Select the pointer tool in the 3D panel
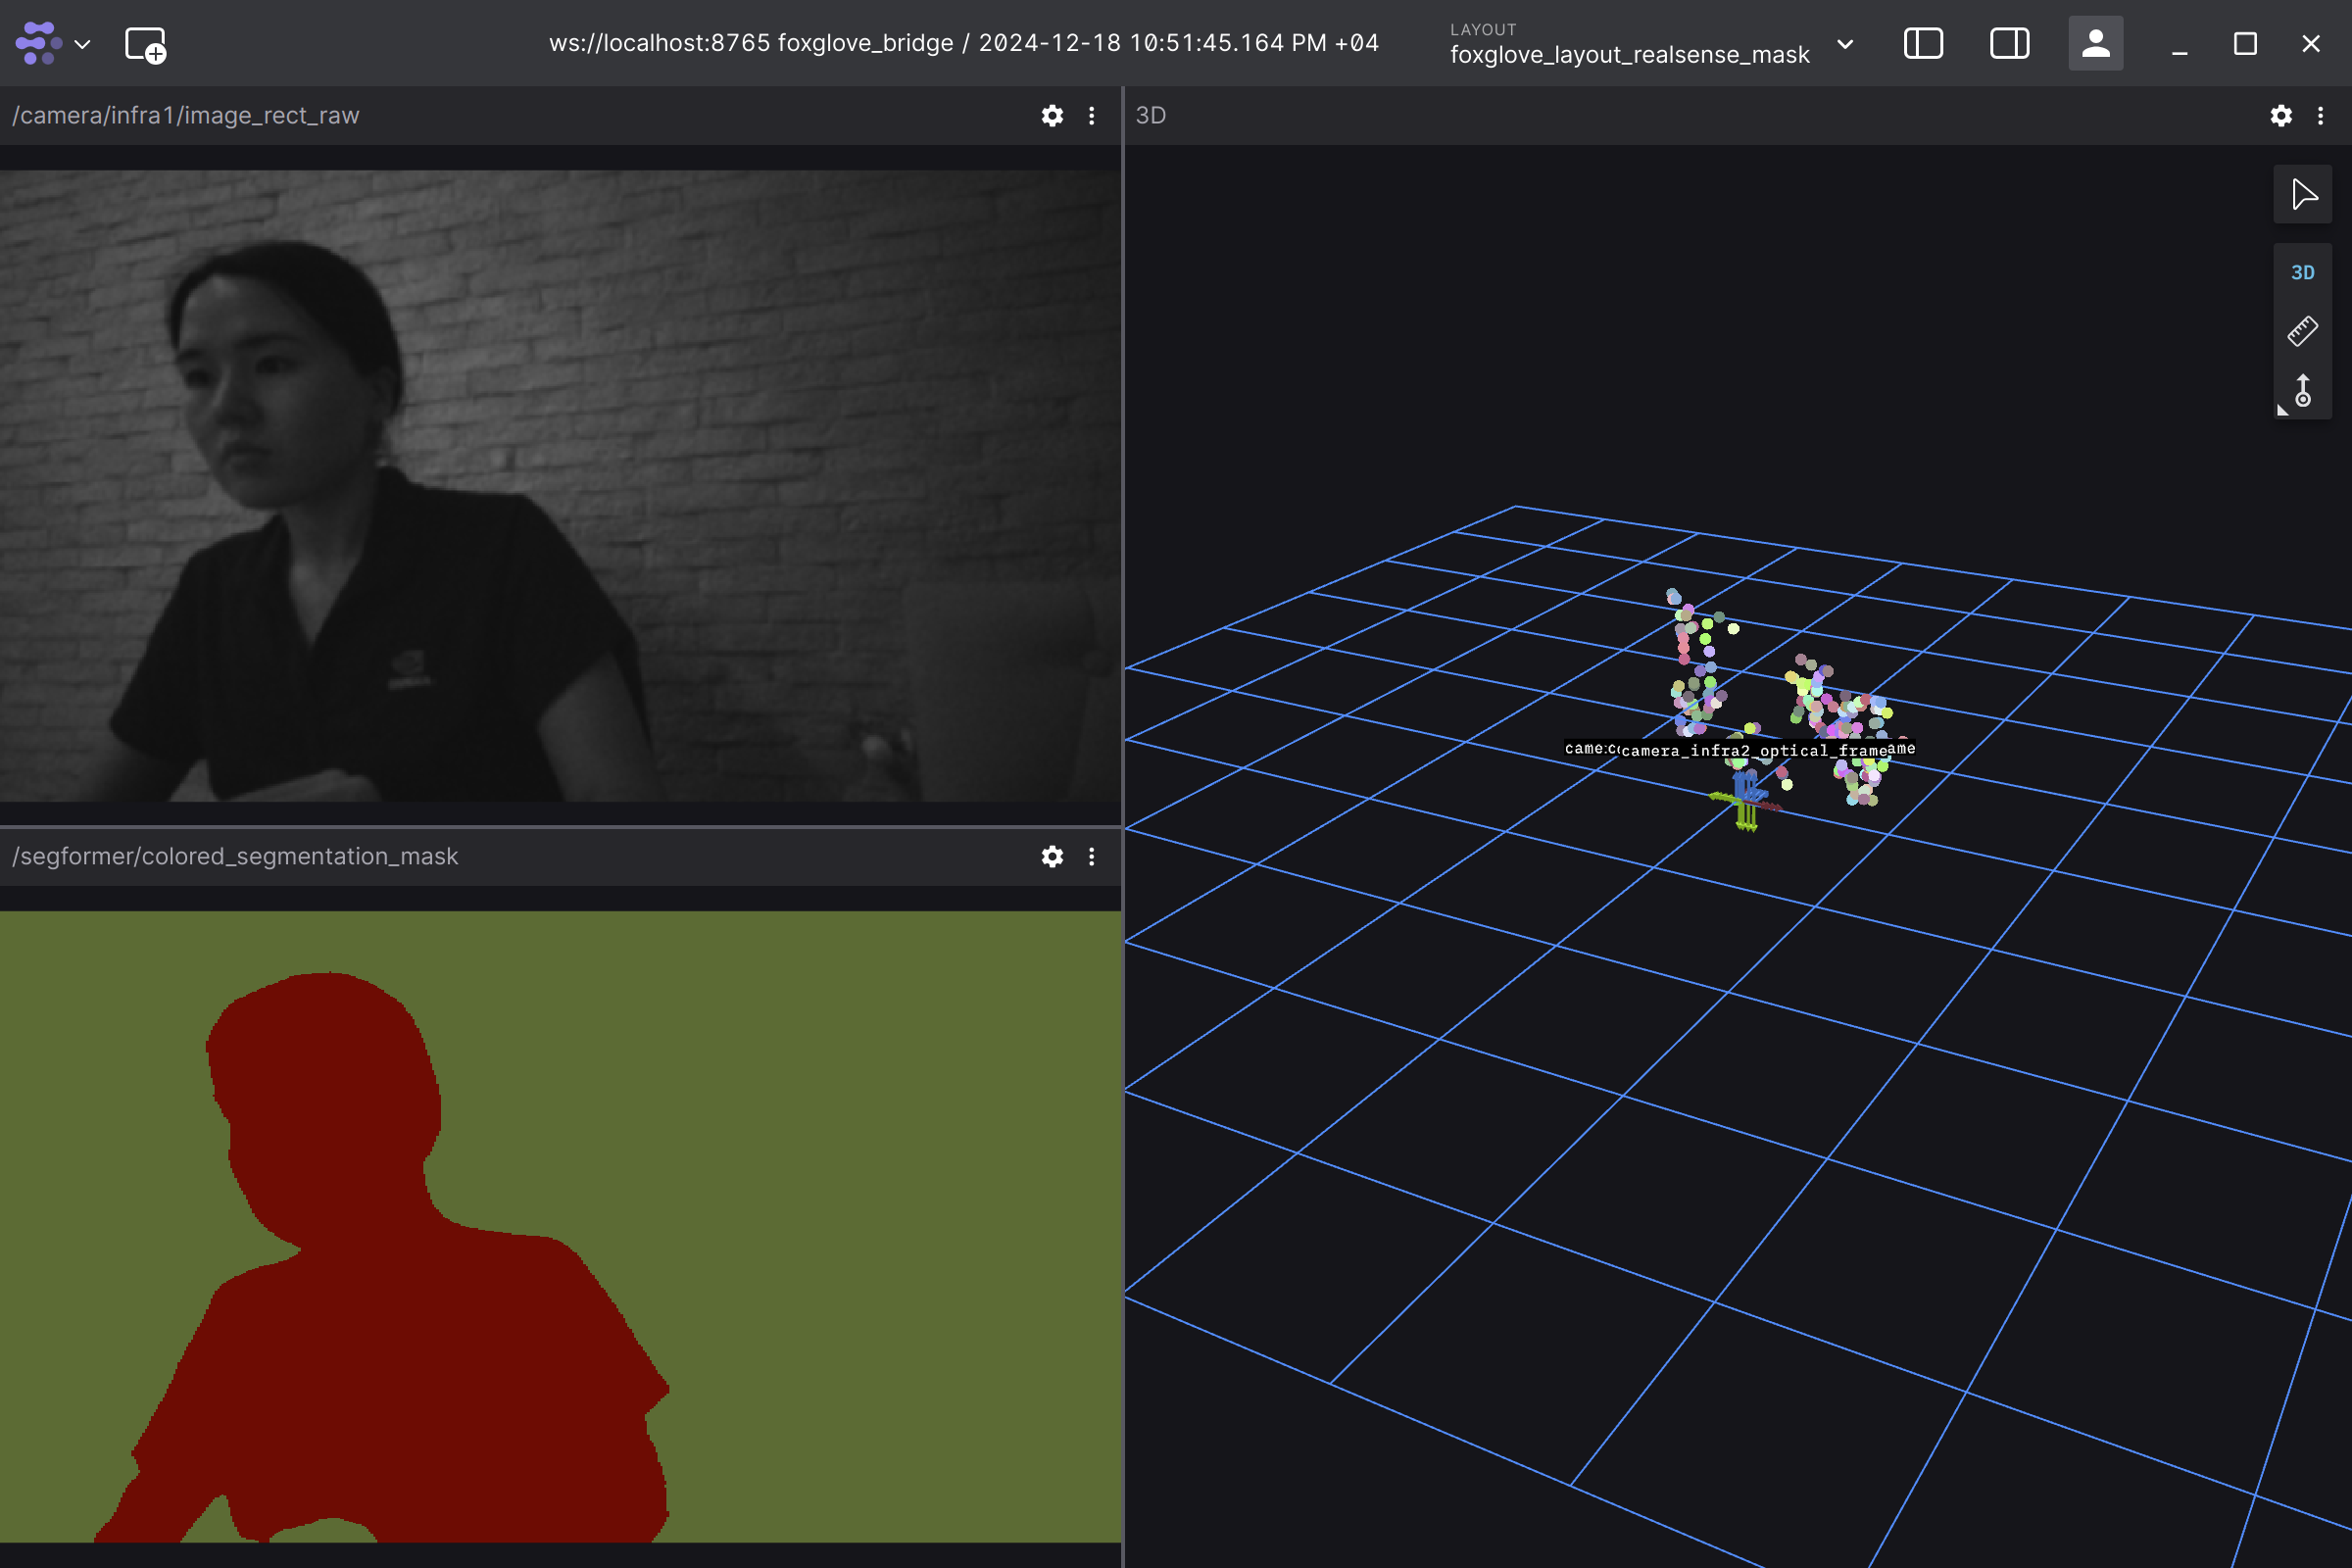The height and width of the screenshot is (1568, 2352). [x=2303, y=194]
